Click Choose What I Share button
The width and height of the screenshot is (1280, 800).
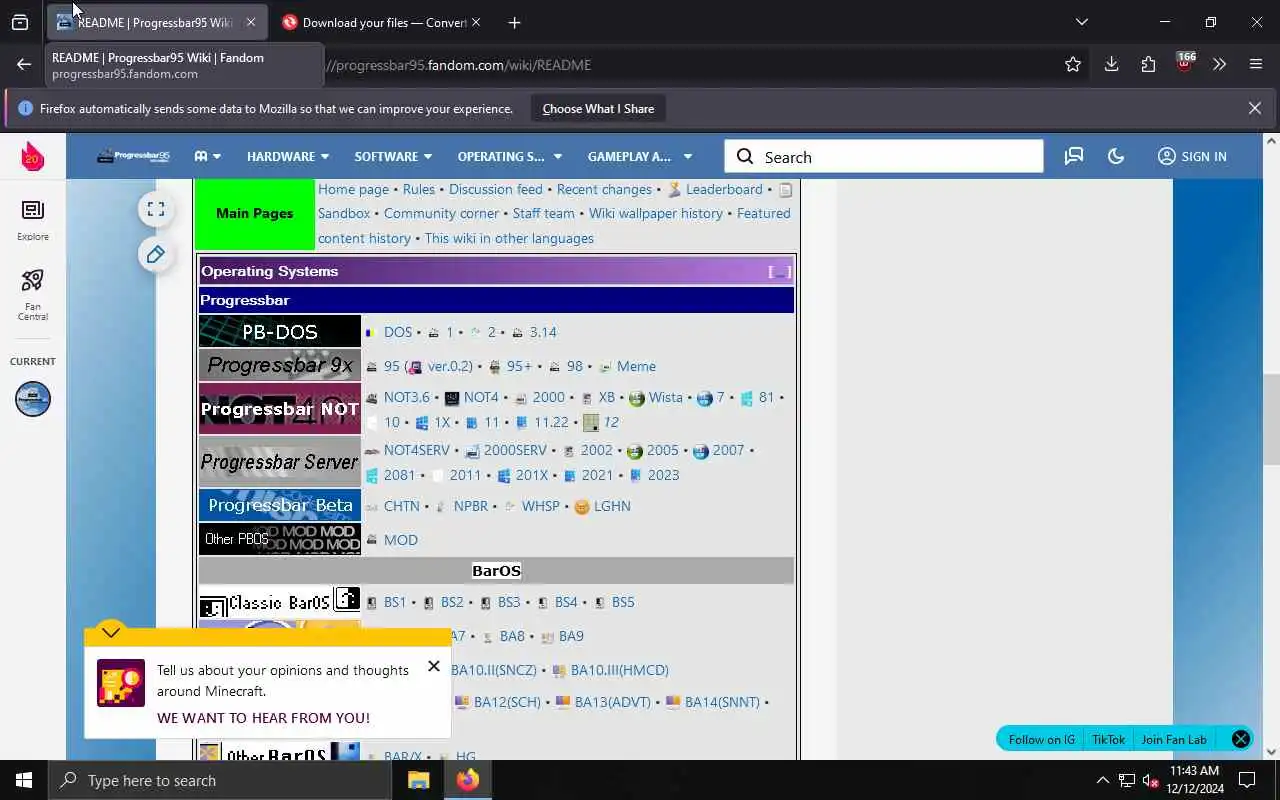tap(598, 108)
